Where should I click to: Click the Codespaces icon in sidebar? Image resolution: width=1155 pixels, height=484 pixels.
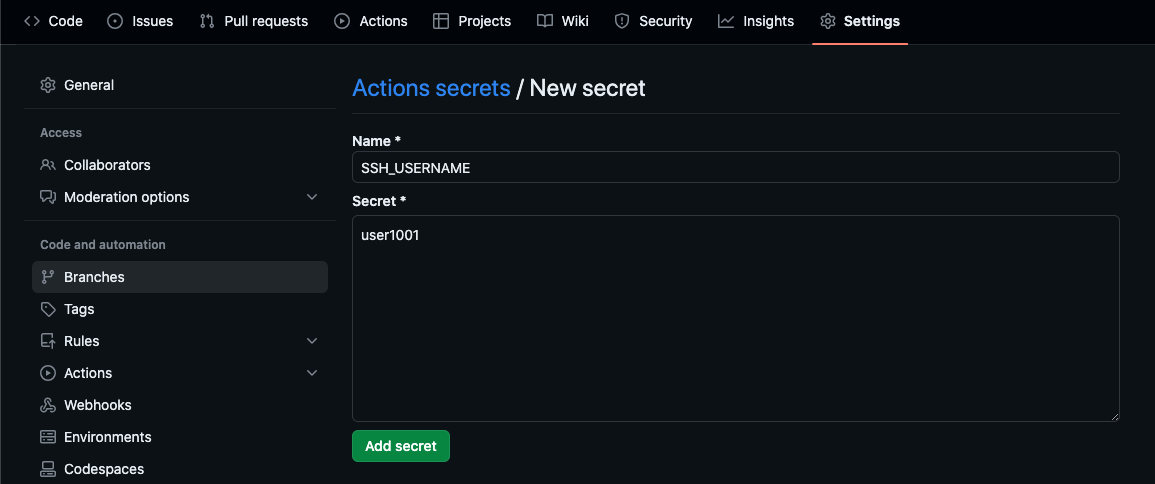48,469
